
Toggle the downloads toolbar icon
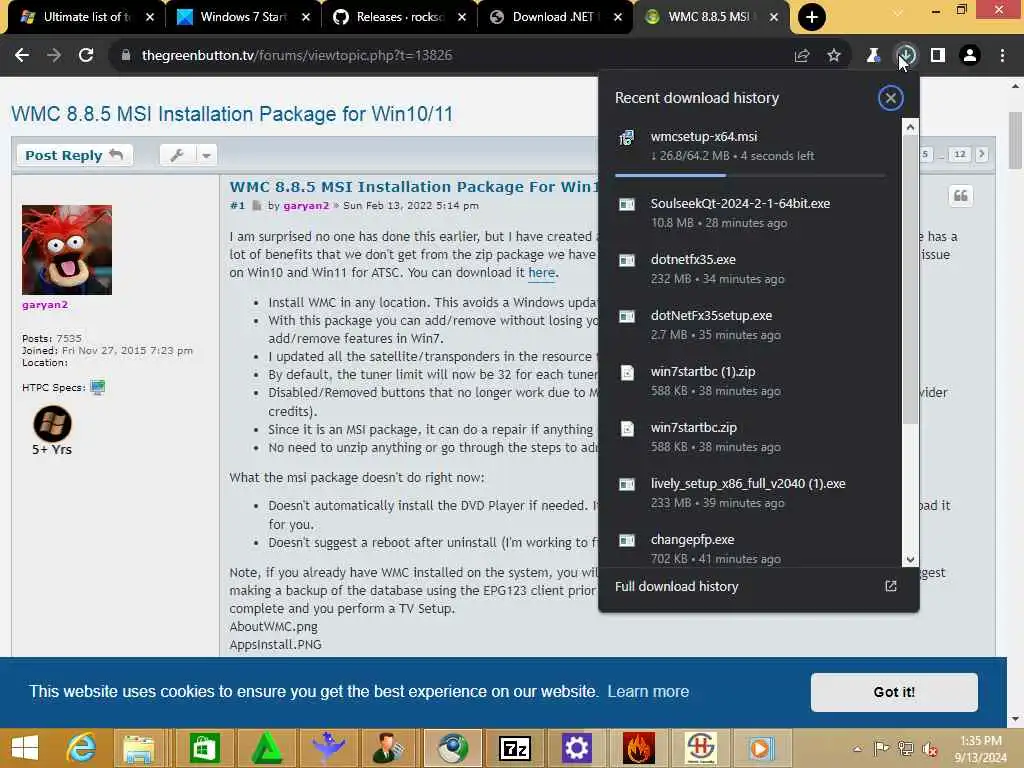tap(906, 56)
